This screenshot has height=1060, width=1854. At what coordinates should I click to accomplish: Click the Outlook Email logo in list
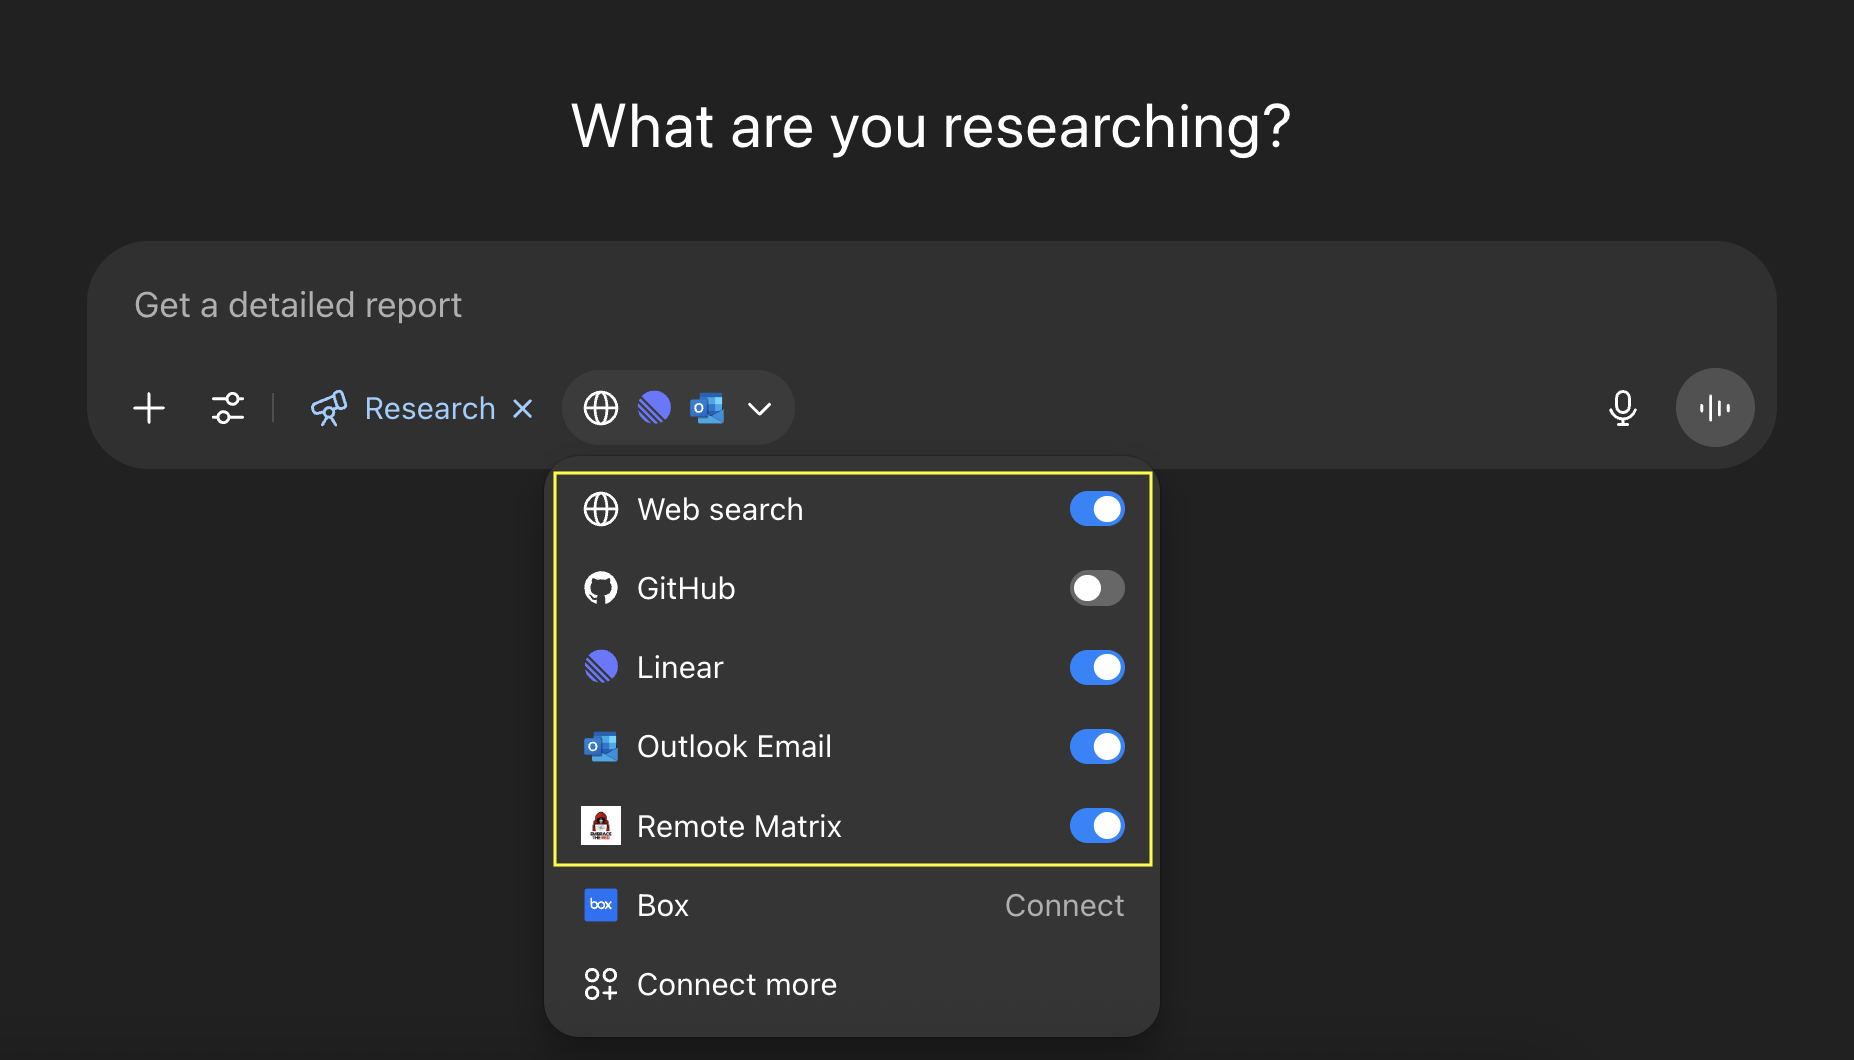601,746
